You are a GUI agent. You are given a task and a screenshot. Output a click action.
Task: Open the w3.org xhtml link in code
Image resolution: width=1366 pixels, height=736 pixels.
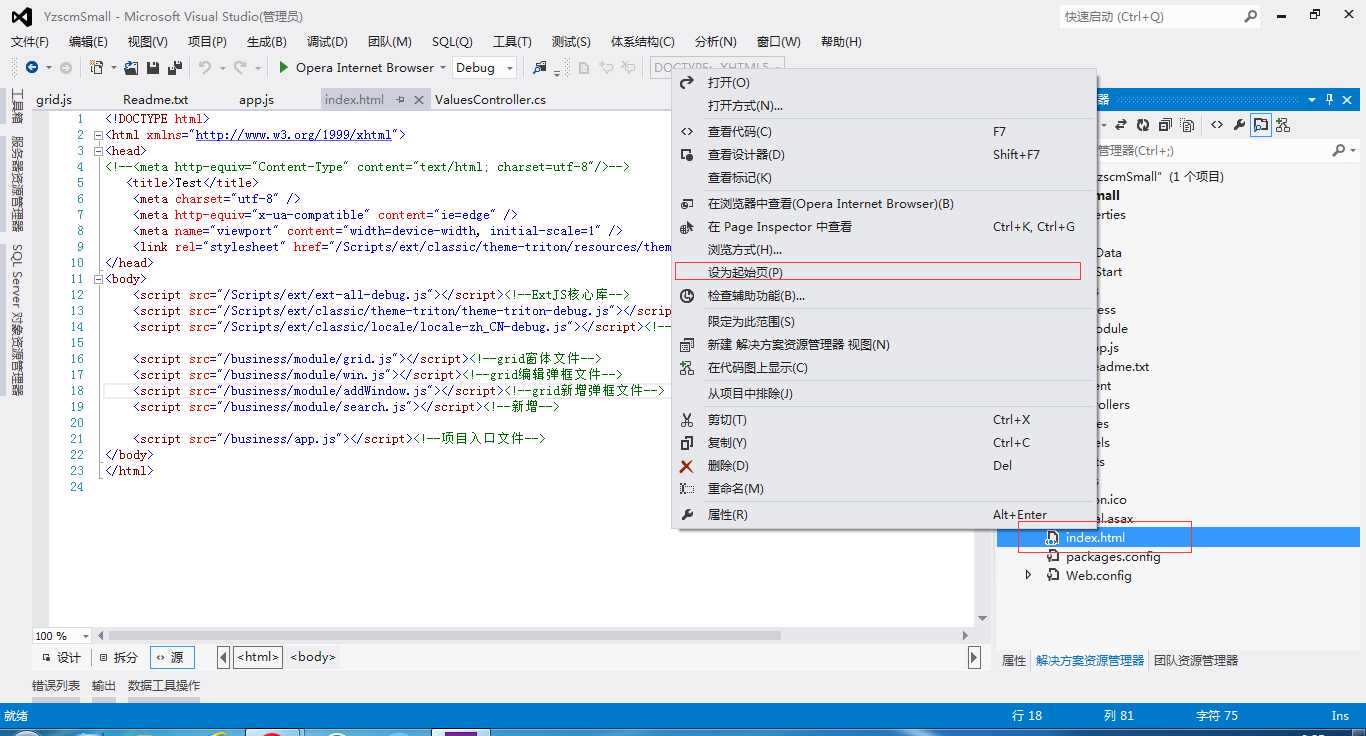tap(294, 135)
